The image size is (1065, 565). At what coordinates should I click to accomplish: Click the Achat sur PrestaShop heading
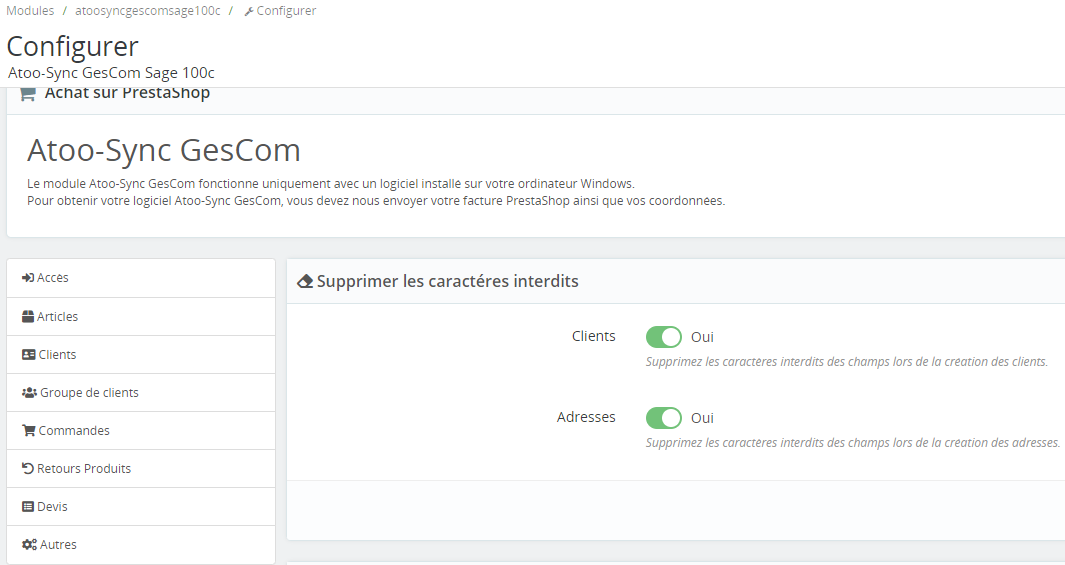(127, 93)
